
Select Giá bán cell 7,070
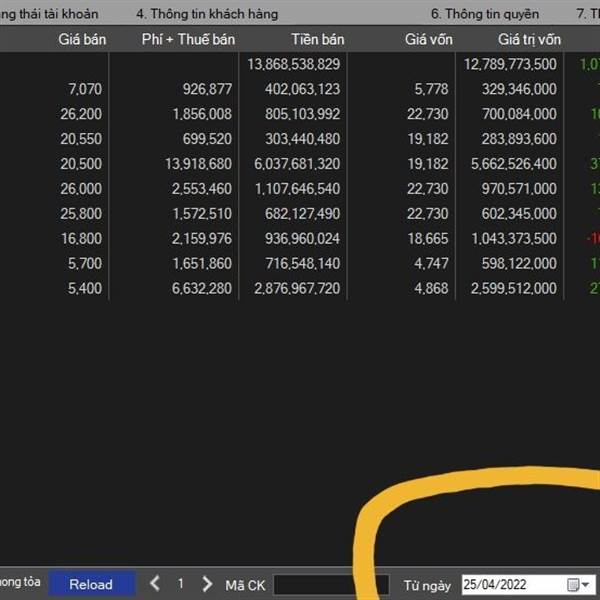pyautogui.click(x=85, y=89)
